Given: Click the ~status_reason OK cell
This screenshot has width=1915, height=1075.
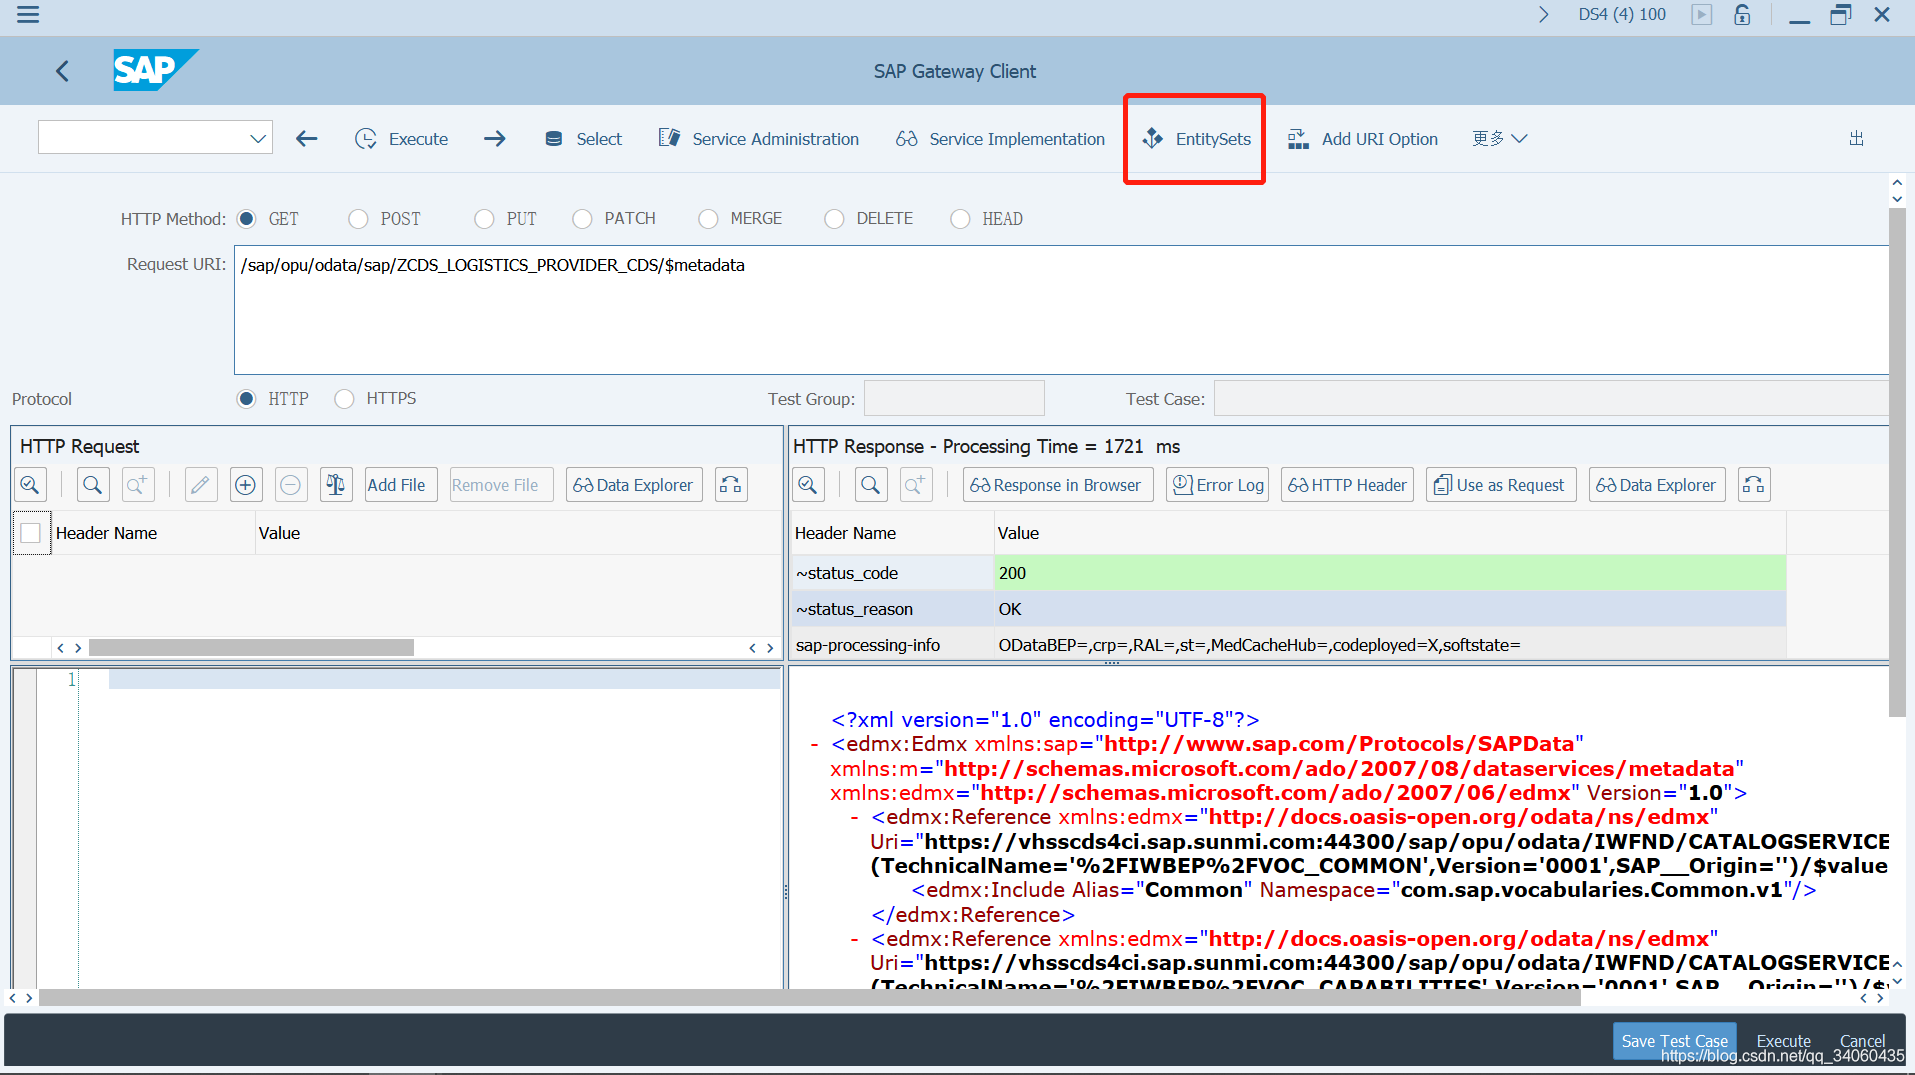Looking at the screenshot, I should click(1390, 609).
